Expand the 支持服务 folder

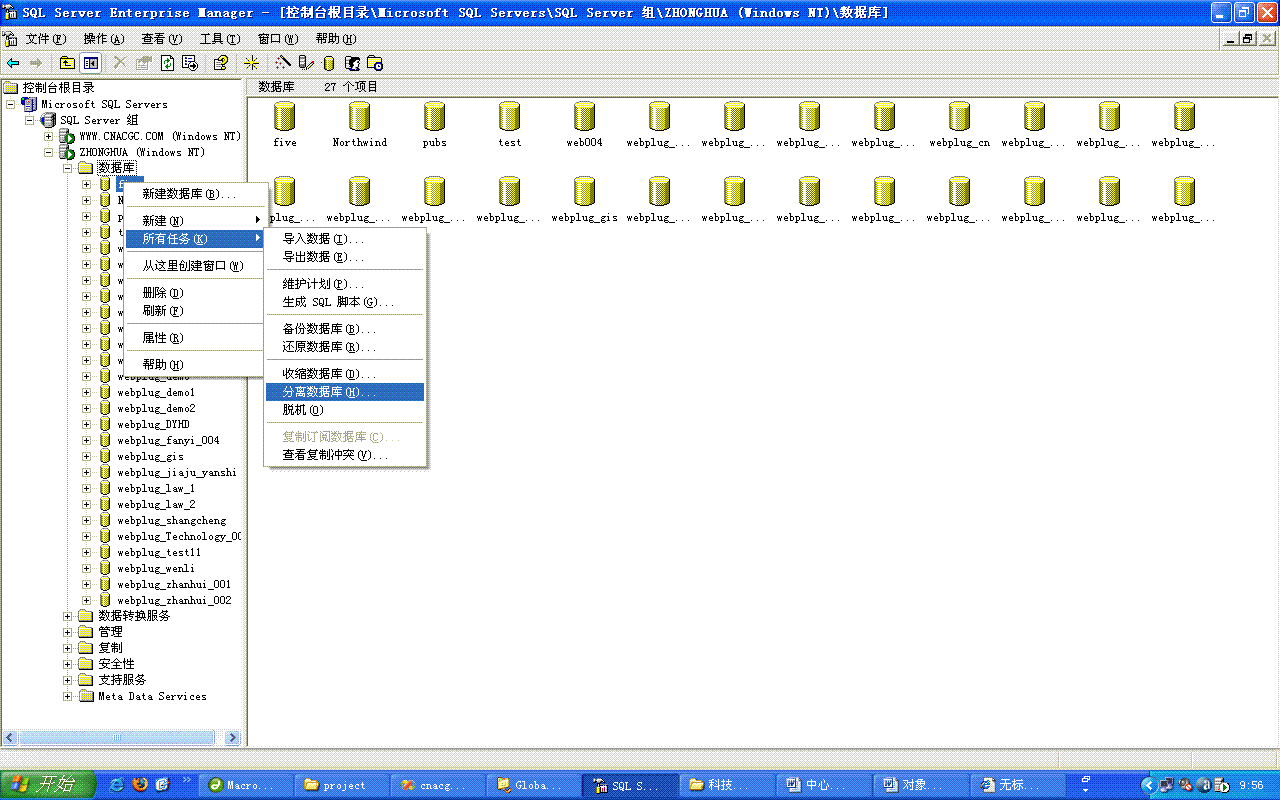68,680
